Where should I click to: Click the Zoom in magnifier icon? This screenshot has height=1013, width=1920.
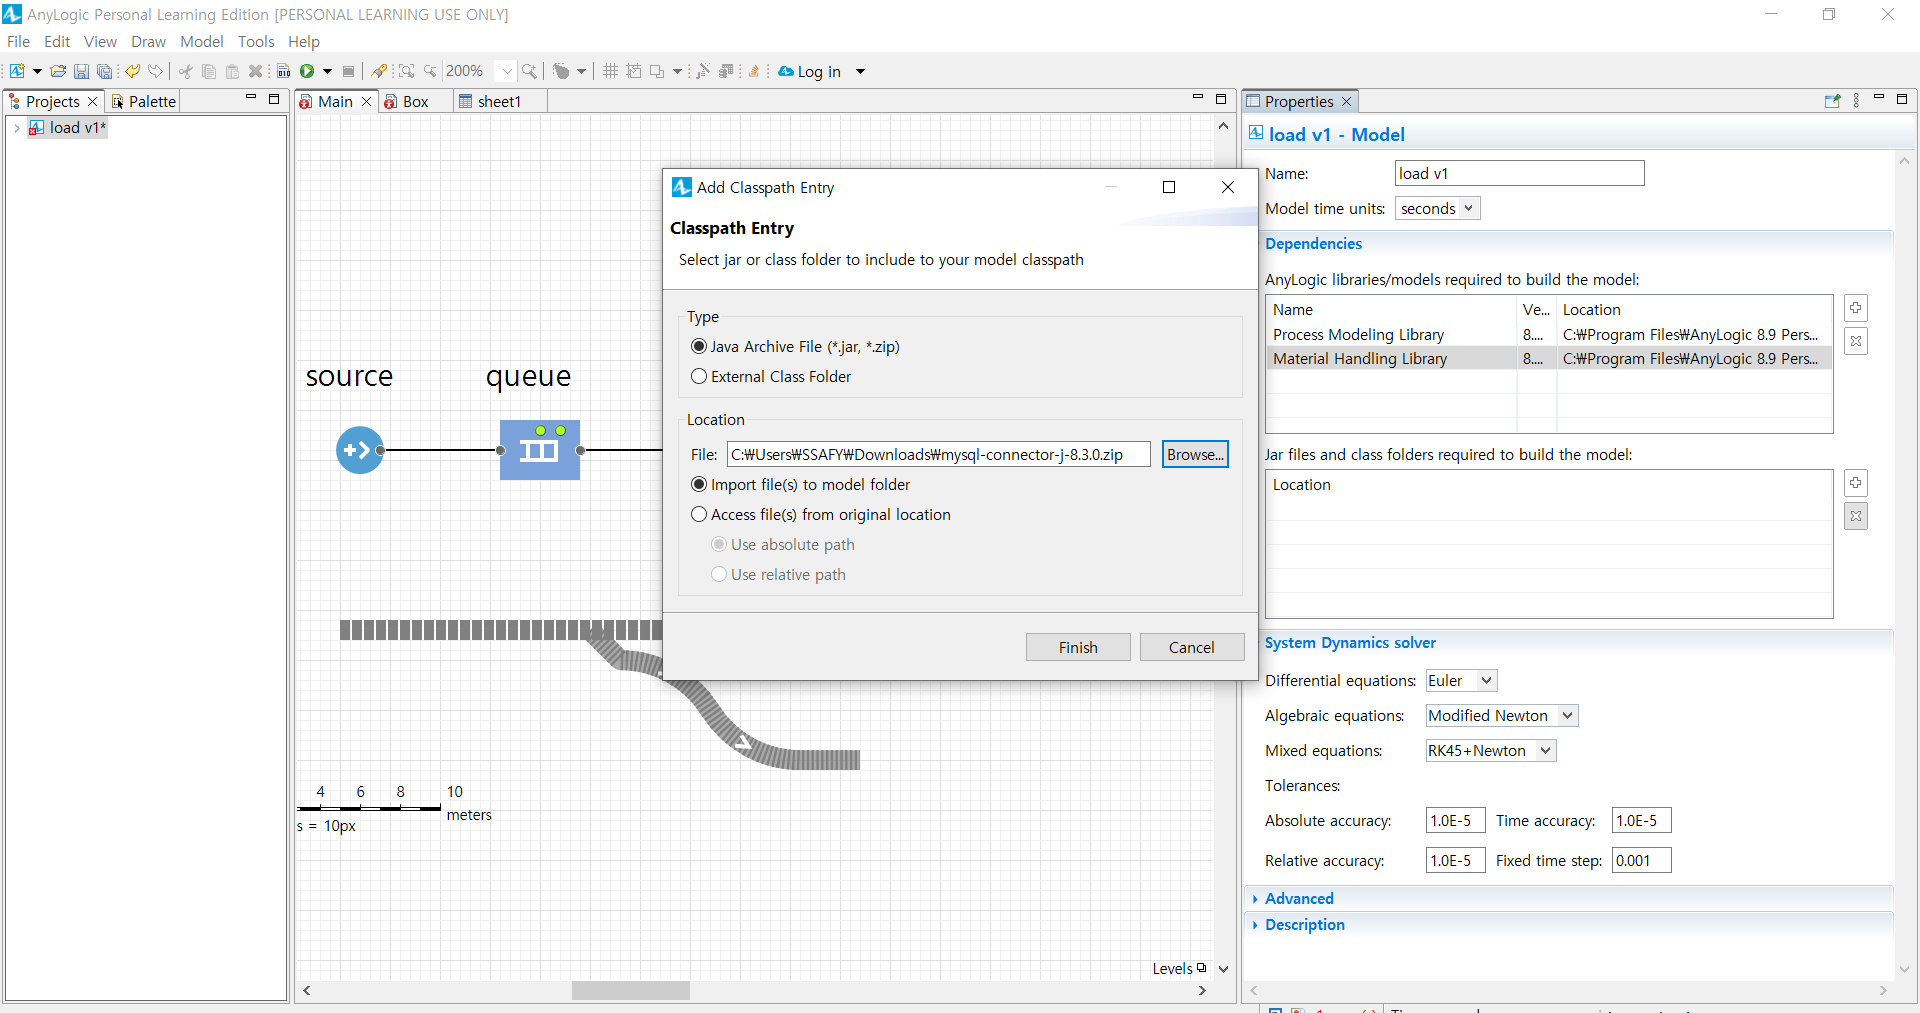point(529,71)
